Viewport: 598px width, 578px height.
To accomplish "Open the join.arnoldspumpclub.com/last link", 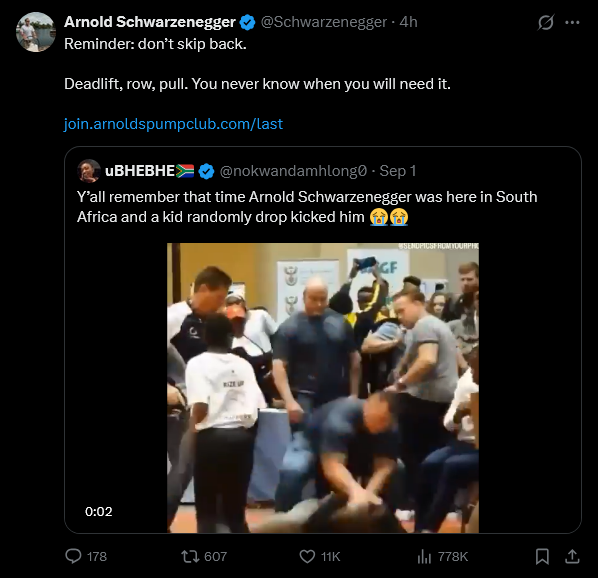I will click(x=173, y=124).
